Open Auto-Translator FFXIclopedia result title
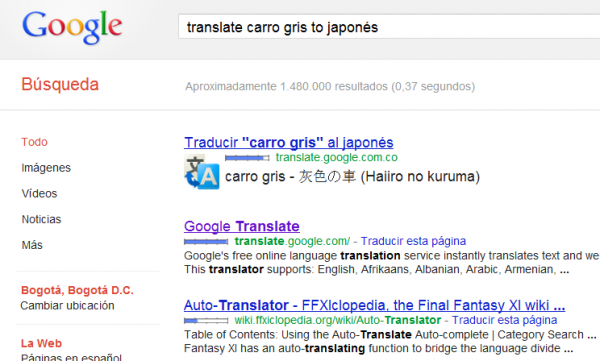 point(374,305)
